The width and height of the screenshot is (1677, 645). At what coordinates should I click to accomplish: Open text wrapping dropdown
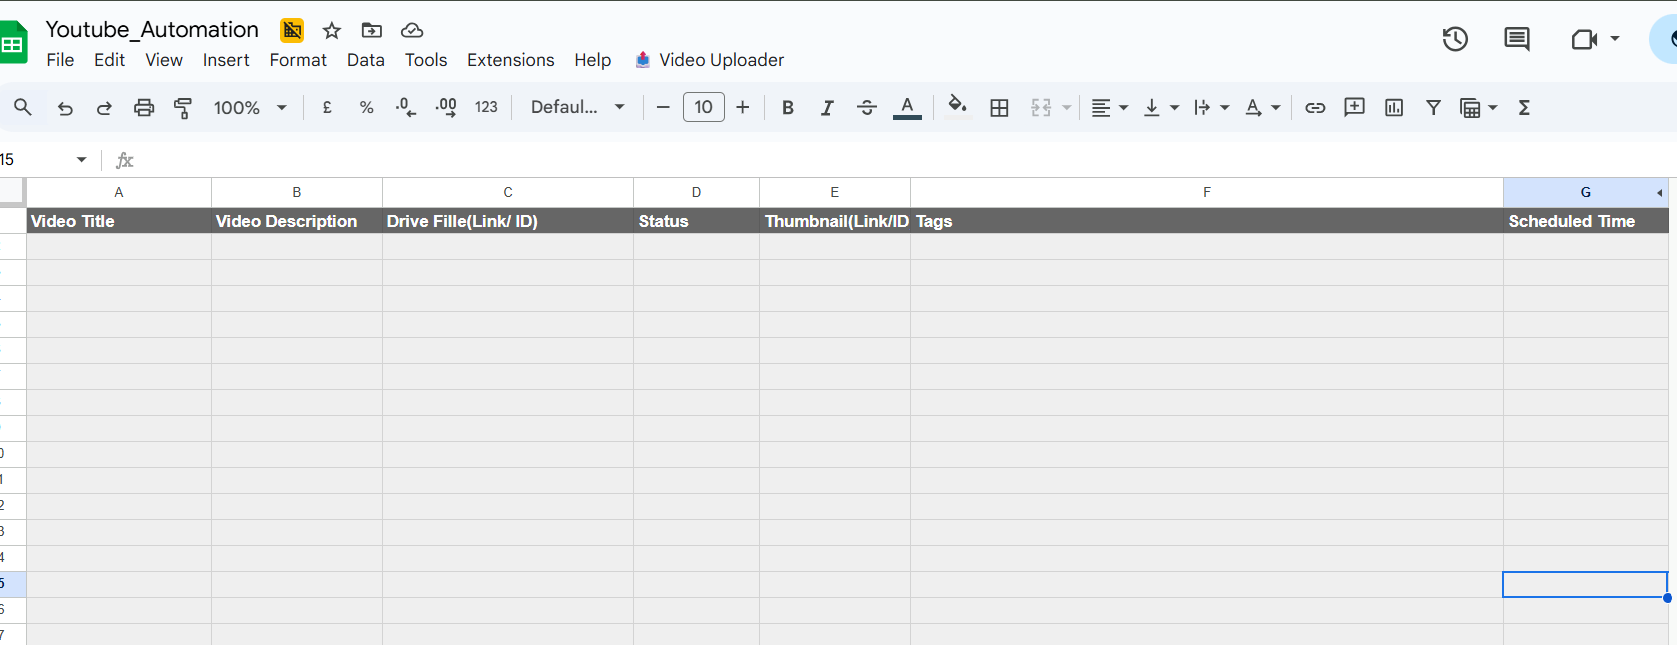(1211, 108)
